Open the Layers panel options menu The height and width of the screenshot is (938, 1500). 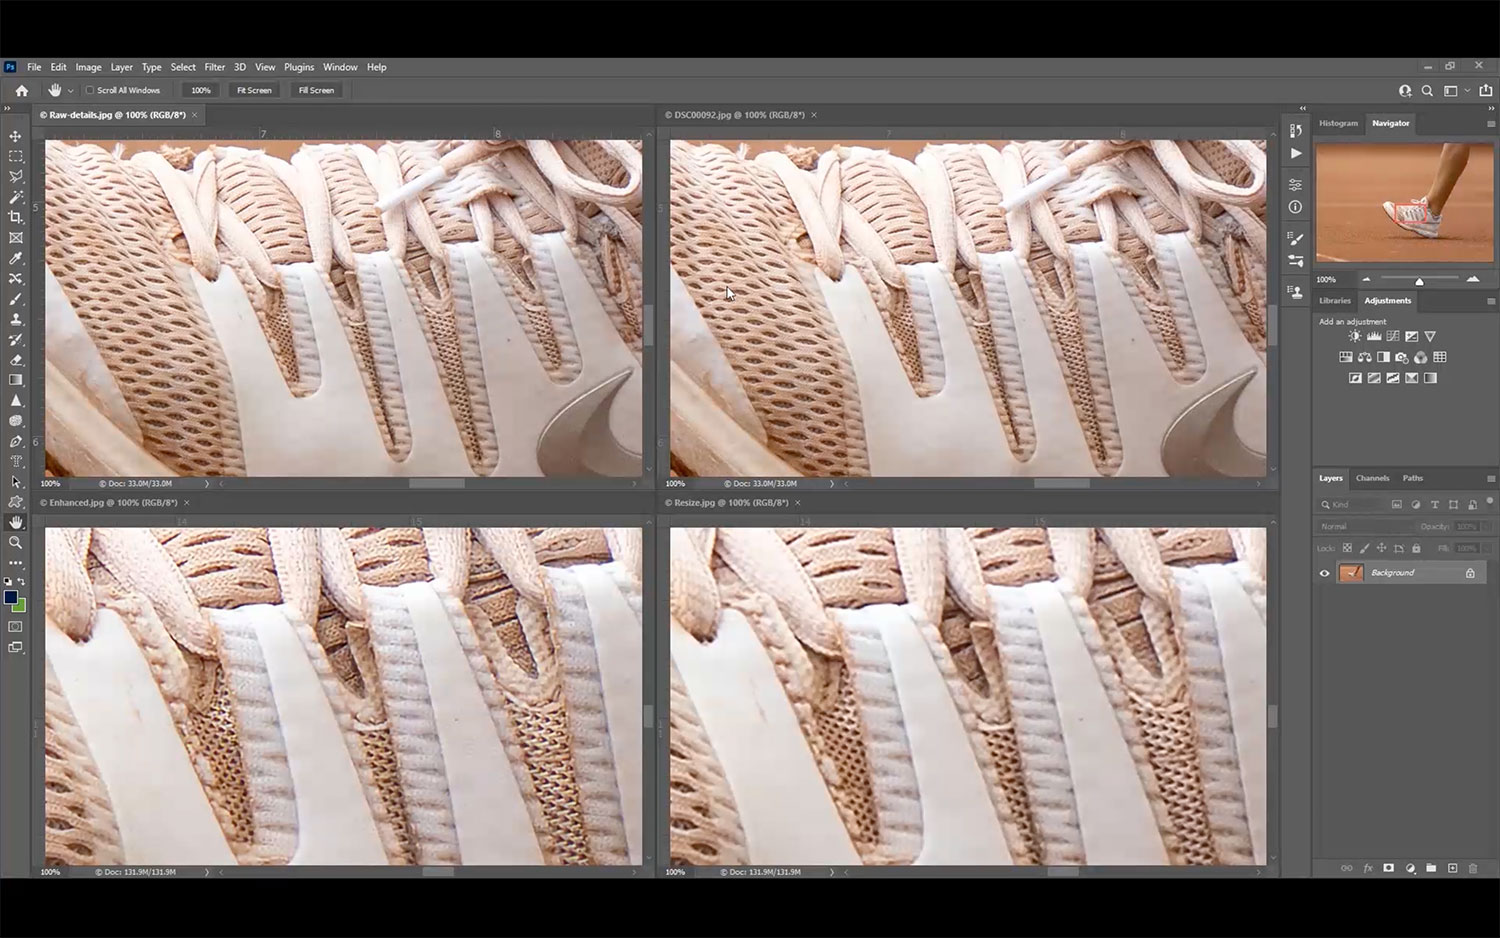1490,479
